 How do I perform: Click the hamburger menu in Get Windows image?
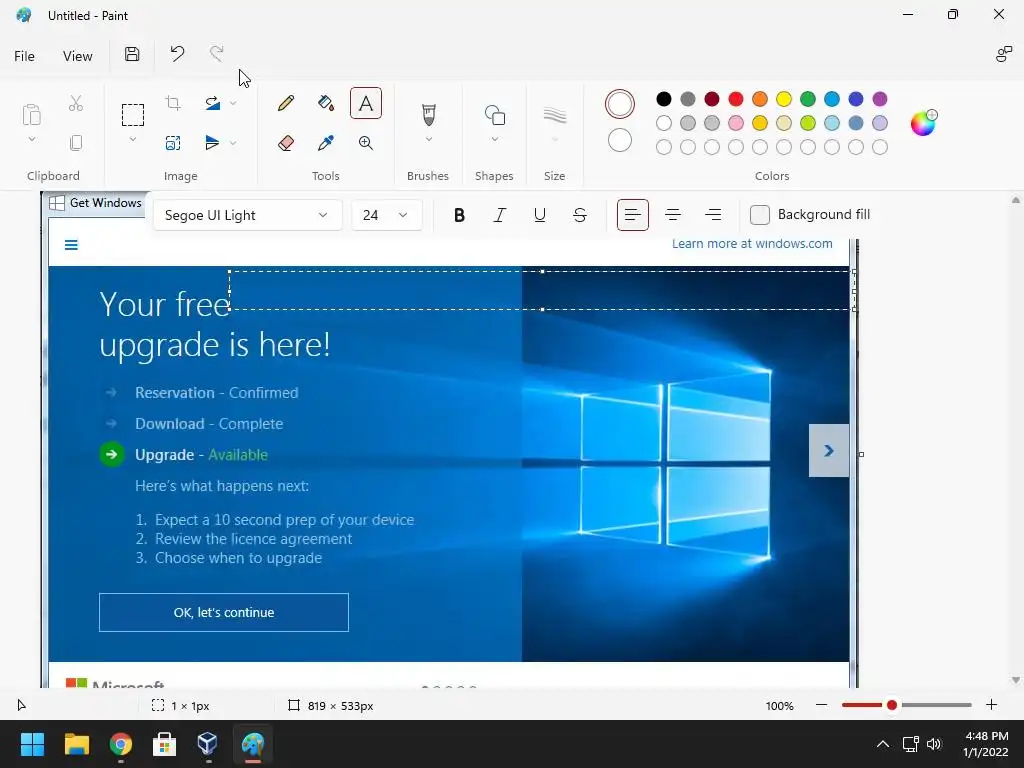71,245
